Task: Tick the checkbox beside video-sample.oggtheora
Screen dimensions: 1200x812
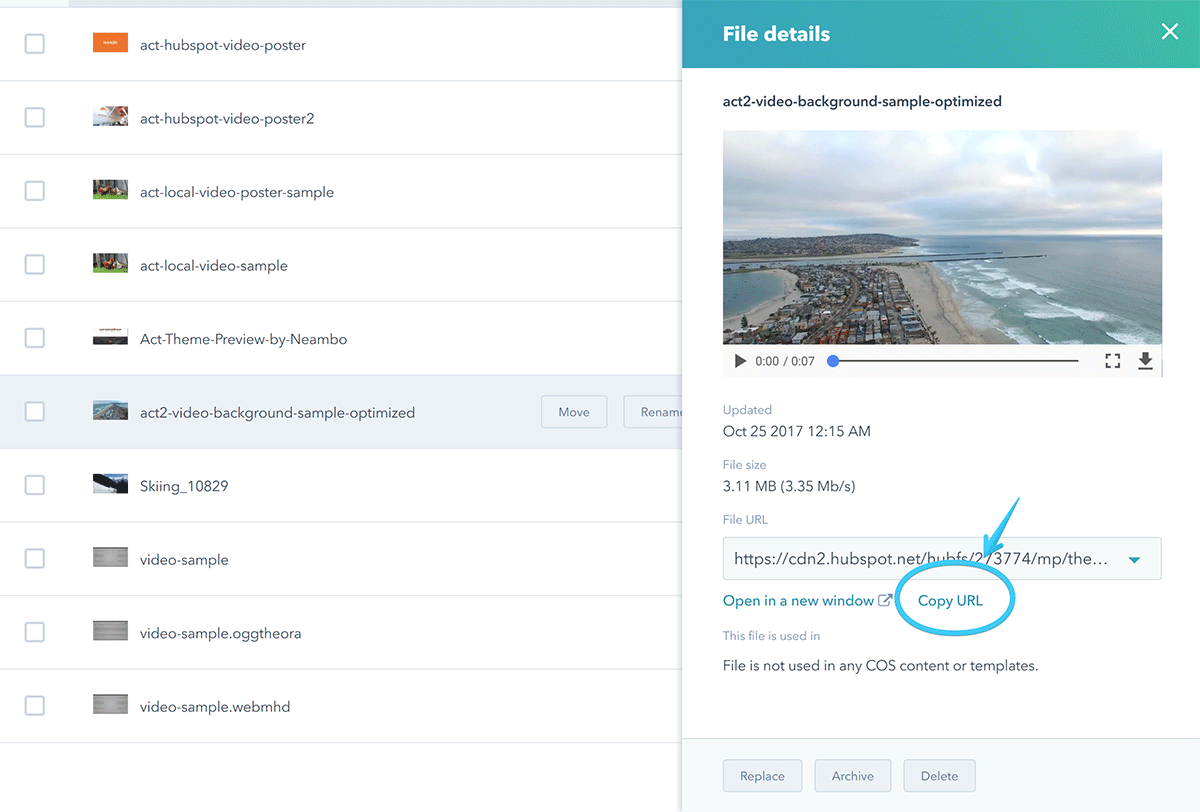Action: coord(36,632)
